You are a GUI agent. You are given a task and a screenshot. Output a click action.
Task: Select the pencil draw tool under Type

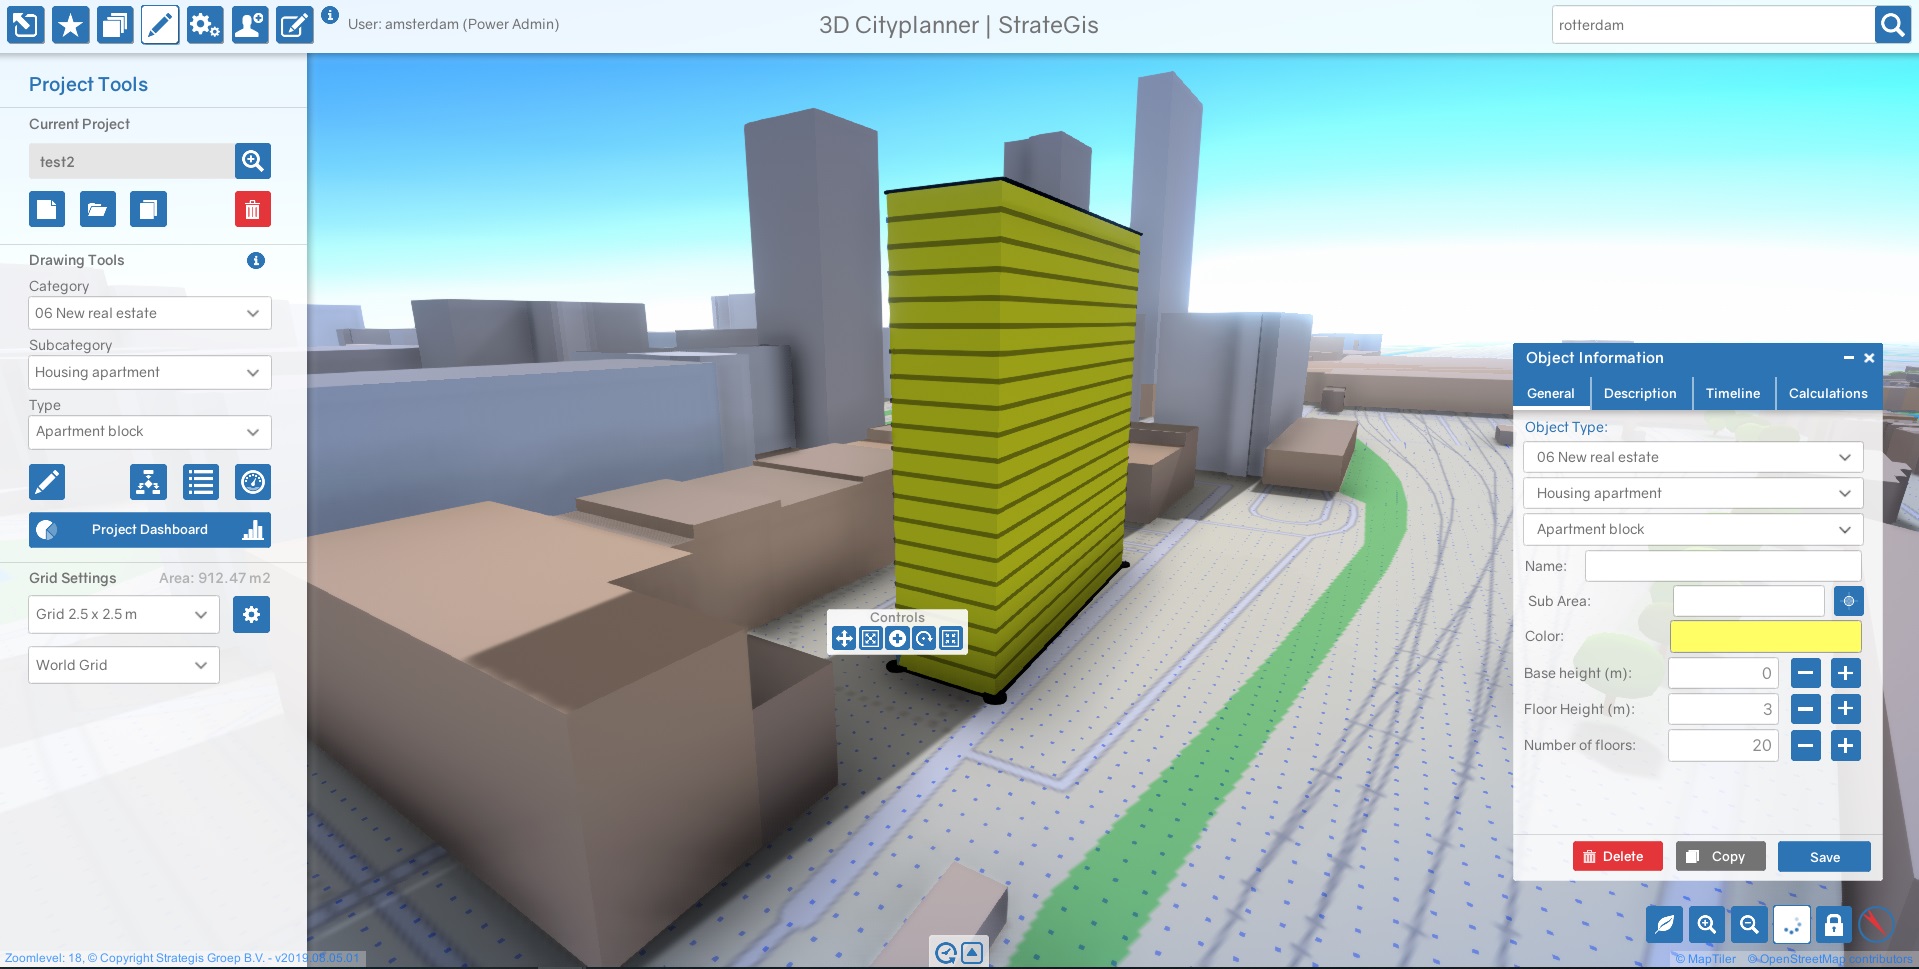tap(47, 482)
